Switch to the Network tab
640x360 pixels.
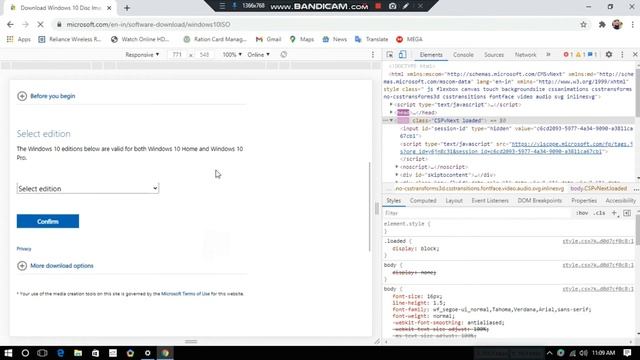(x=525, y=55)
